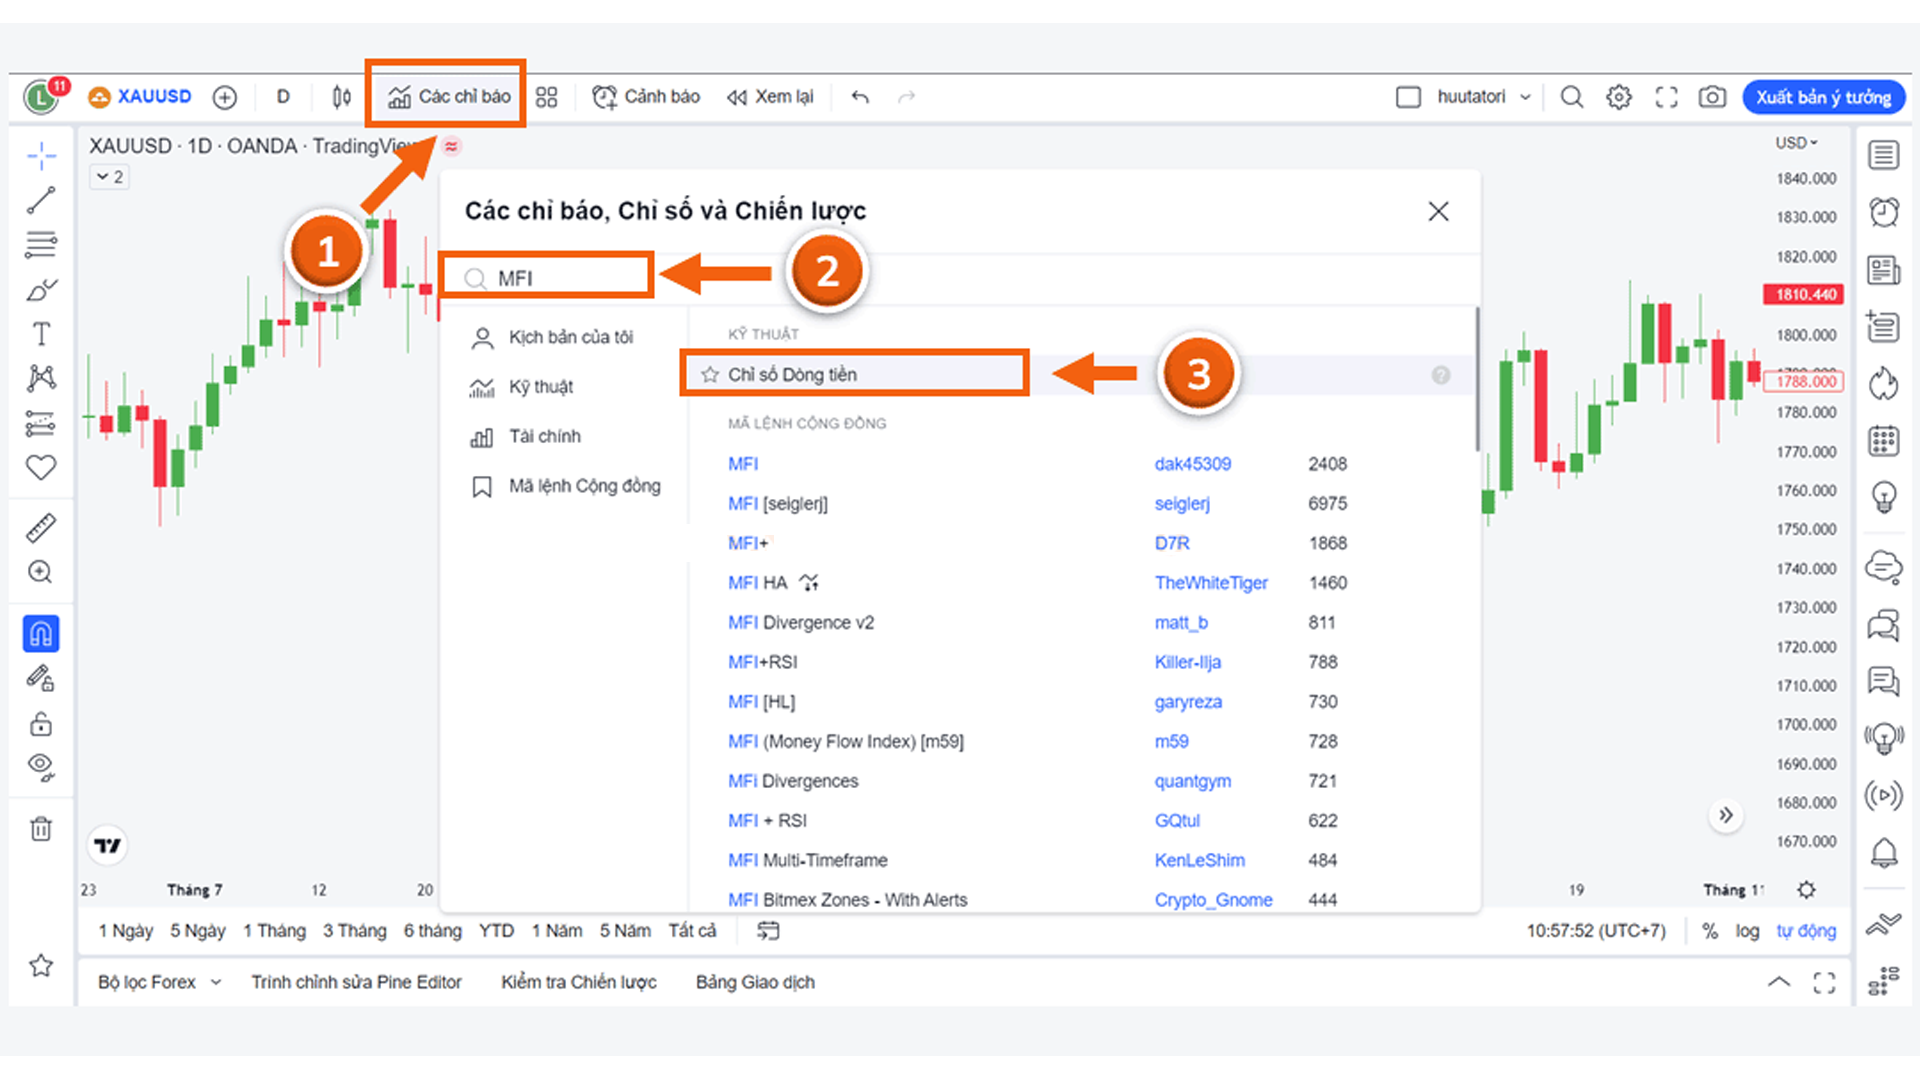The image size is (1920, 1080).
Task: Click the indicator list vertical scrollbar
Action: tap(1477, 380)
